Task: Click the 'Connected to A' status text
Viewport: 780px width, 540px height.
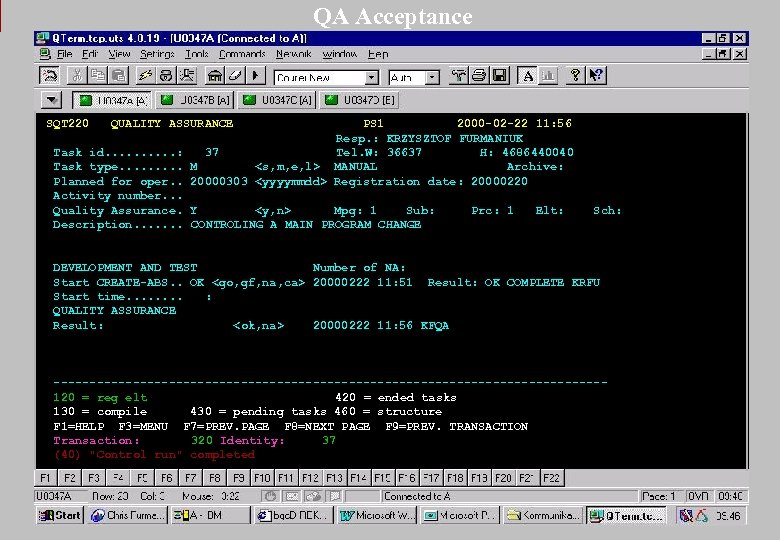Action: point(417,496)
